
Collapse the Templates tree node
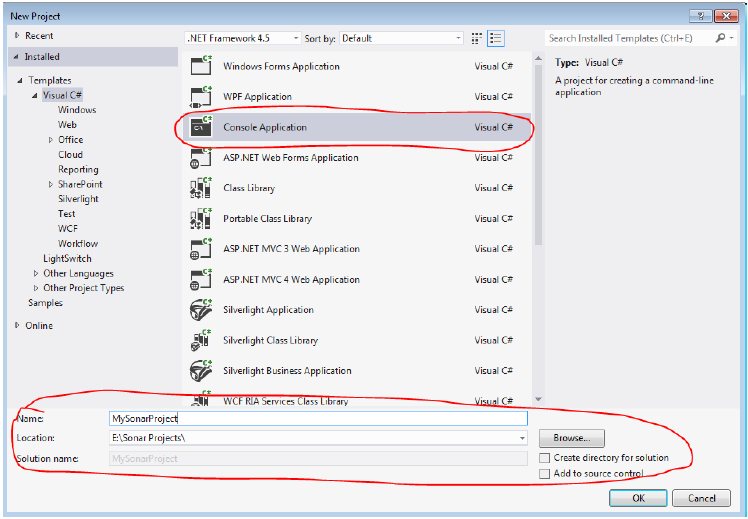point(20,80)
